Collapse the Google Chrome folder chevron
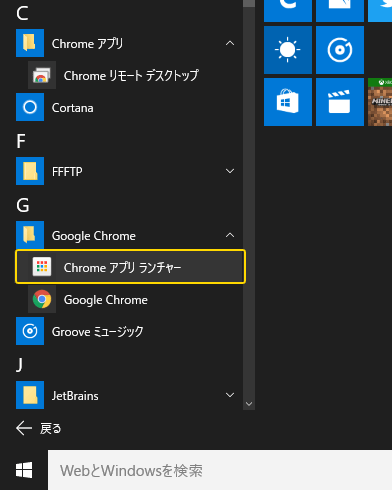The height and width of the screenshot is (490, 392). tap(230, 235)
